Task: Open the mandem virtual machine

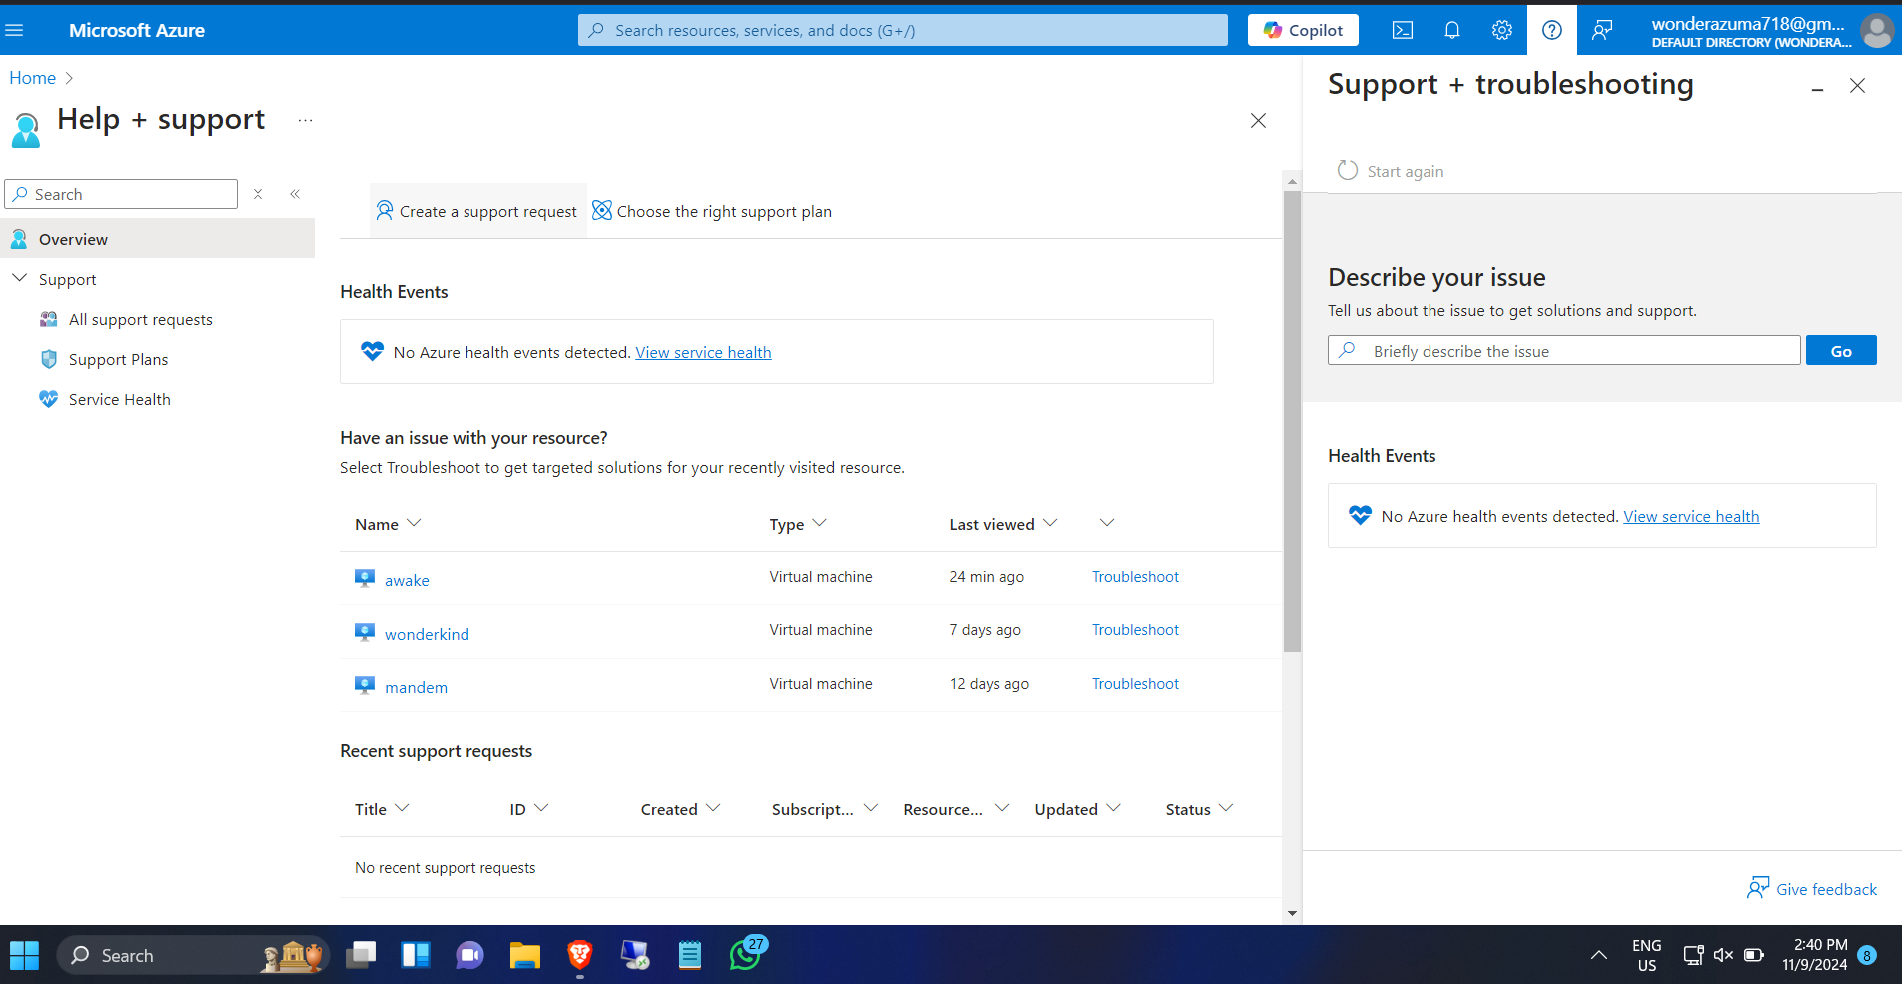Action: tap(416, 687)
